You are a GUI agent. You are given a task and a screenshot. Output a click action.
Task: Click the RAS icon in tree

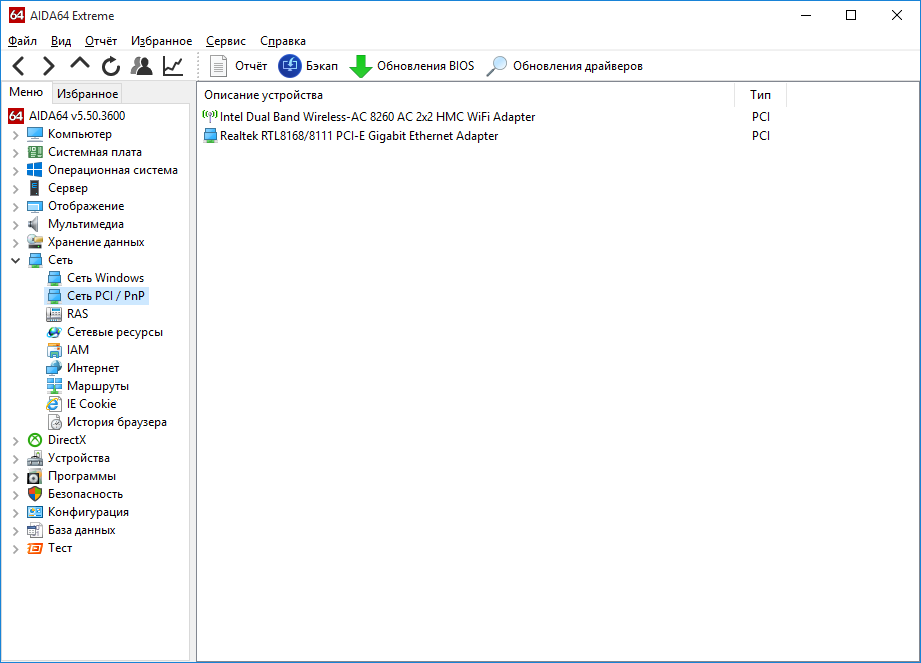pos(54,314)
